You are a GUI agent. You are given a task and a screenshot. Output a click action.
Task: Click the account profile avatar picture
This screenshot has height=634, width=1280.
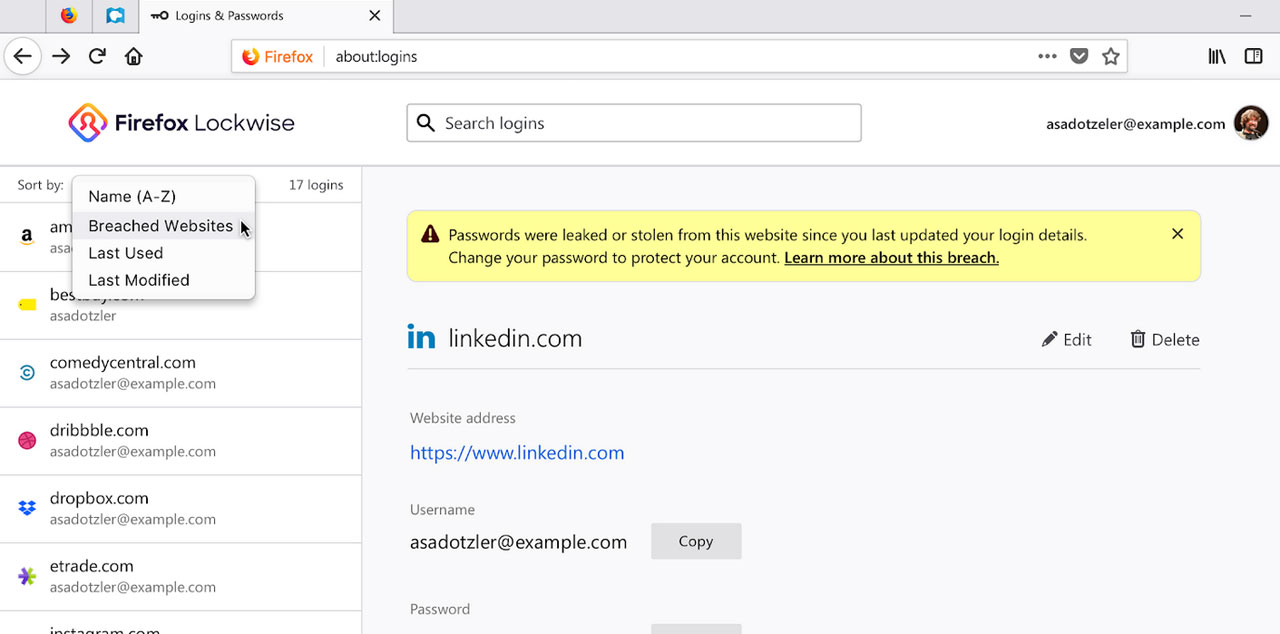(1251, 122)
